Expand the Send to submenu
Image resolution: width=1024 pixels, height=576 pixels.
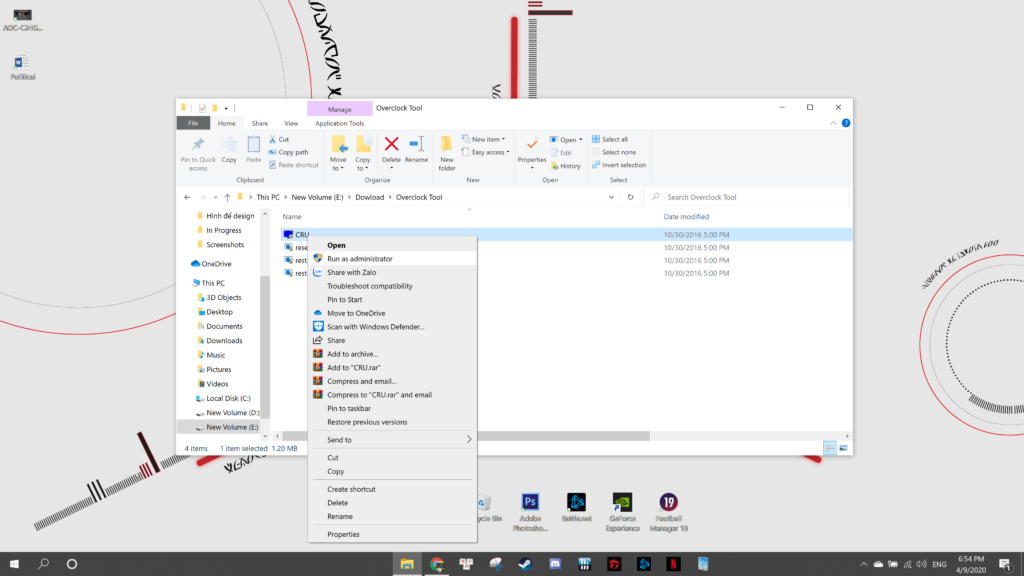(x=392, y=440)
